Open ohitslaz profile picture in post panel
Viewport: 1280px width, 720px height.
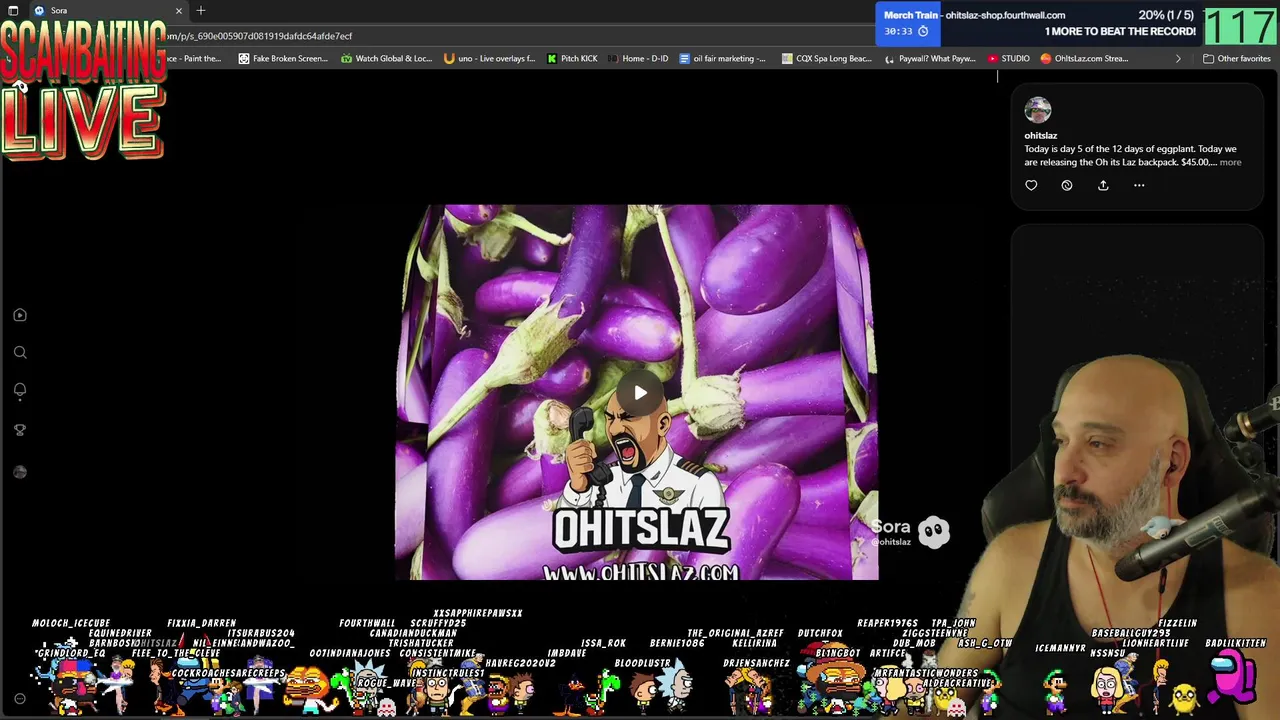[1038, 110]
